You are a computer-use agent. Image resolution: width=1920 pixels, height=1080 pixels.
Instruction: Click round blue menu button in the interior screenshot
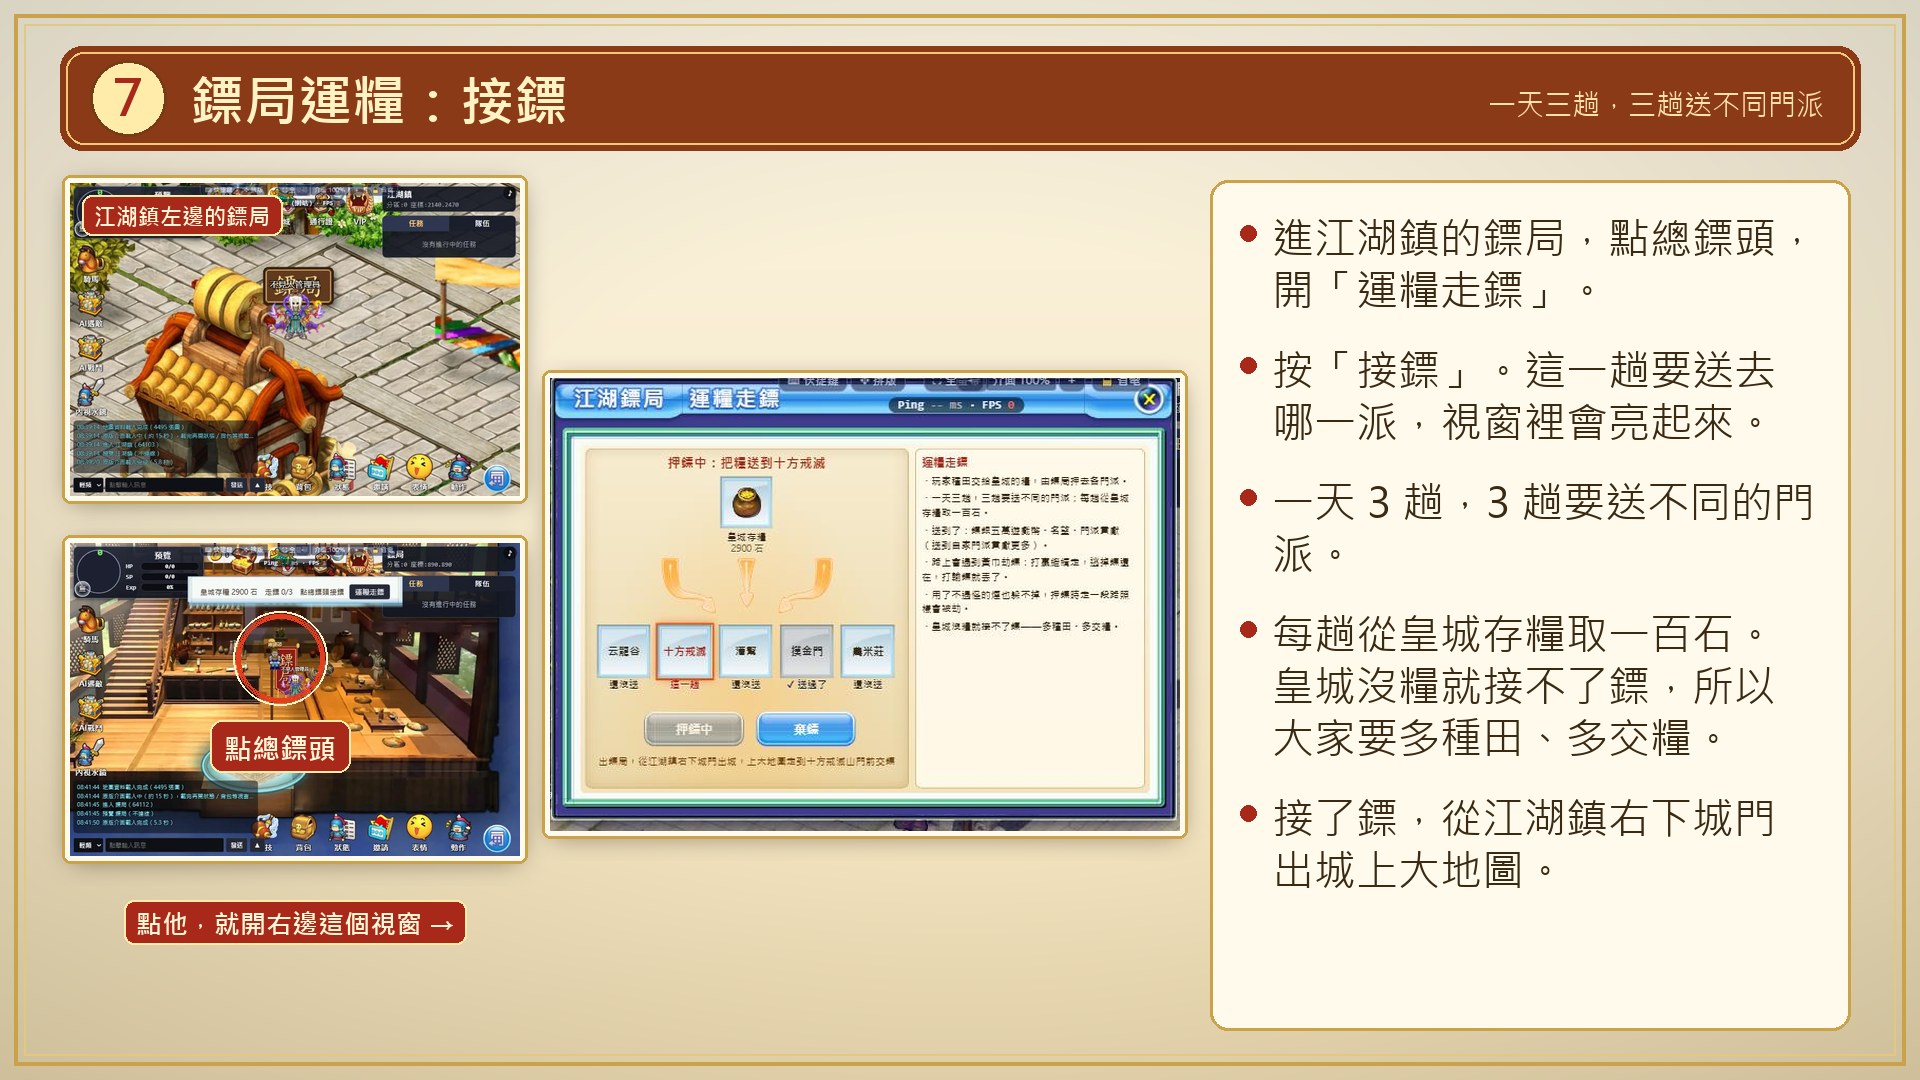(497, 839)
